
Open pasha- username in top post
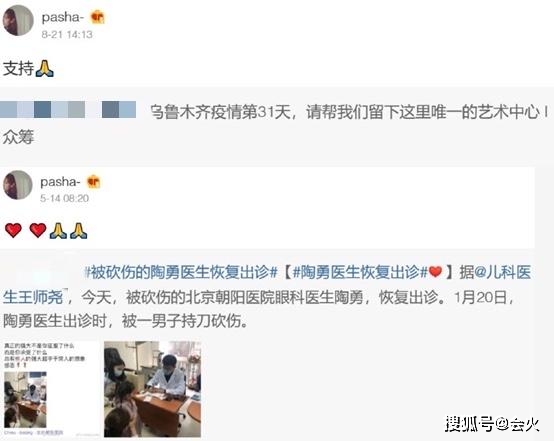(63, 17)
